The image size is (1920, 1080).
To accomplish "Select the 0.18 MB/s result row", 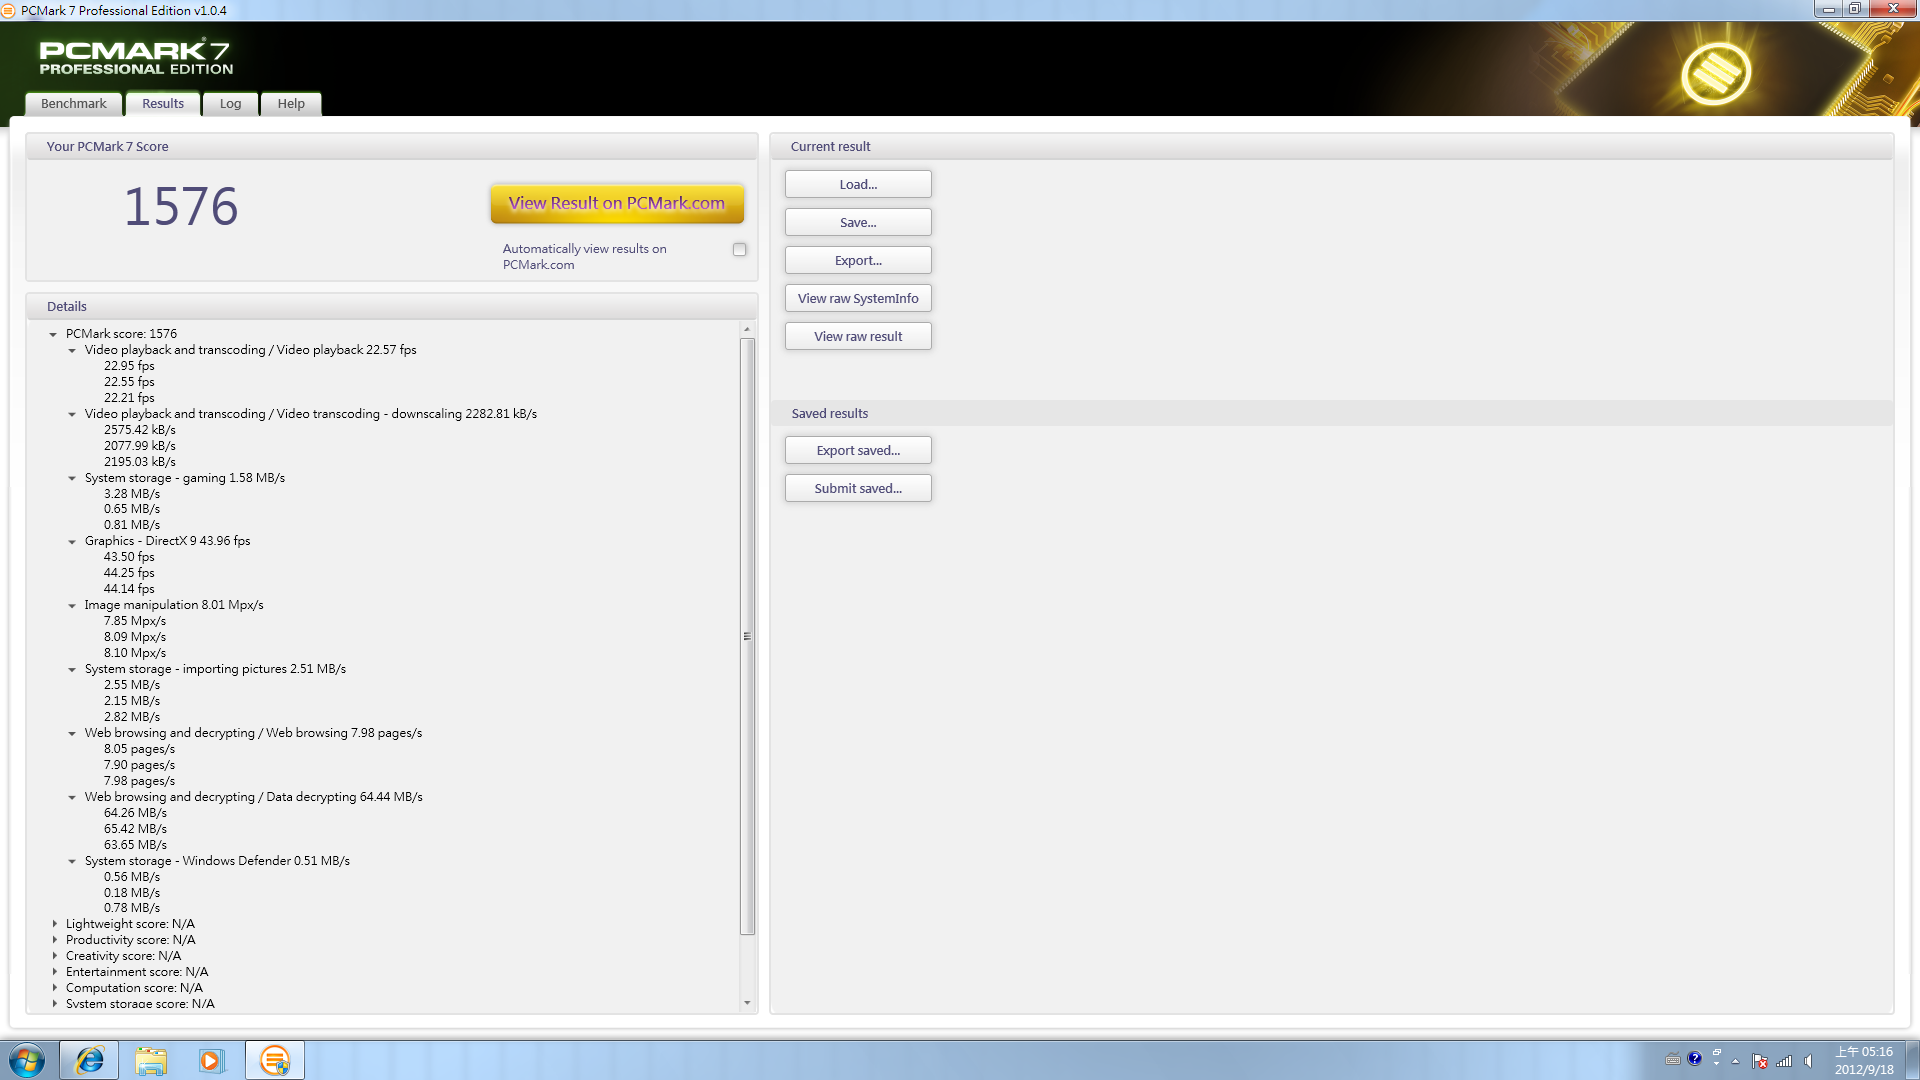I will [132, 893].
